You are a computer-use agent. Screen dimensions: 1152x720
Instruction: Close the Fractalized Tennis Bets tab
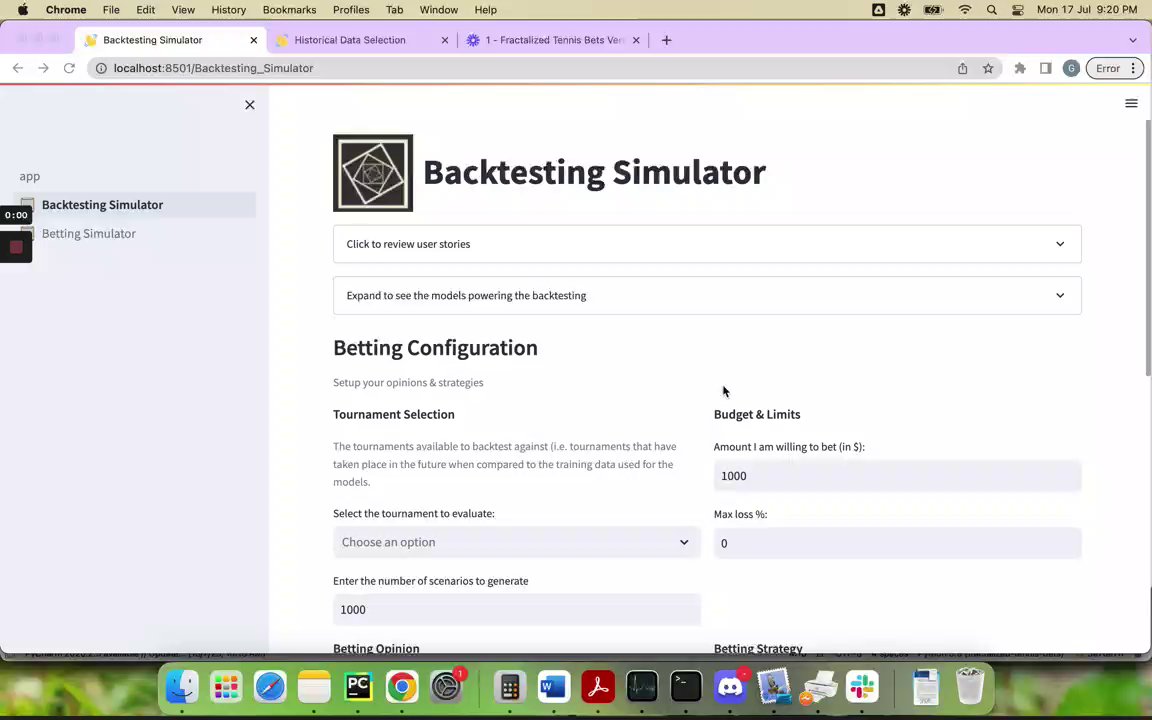[x=636, y=40]
